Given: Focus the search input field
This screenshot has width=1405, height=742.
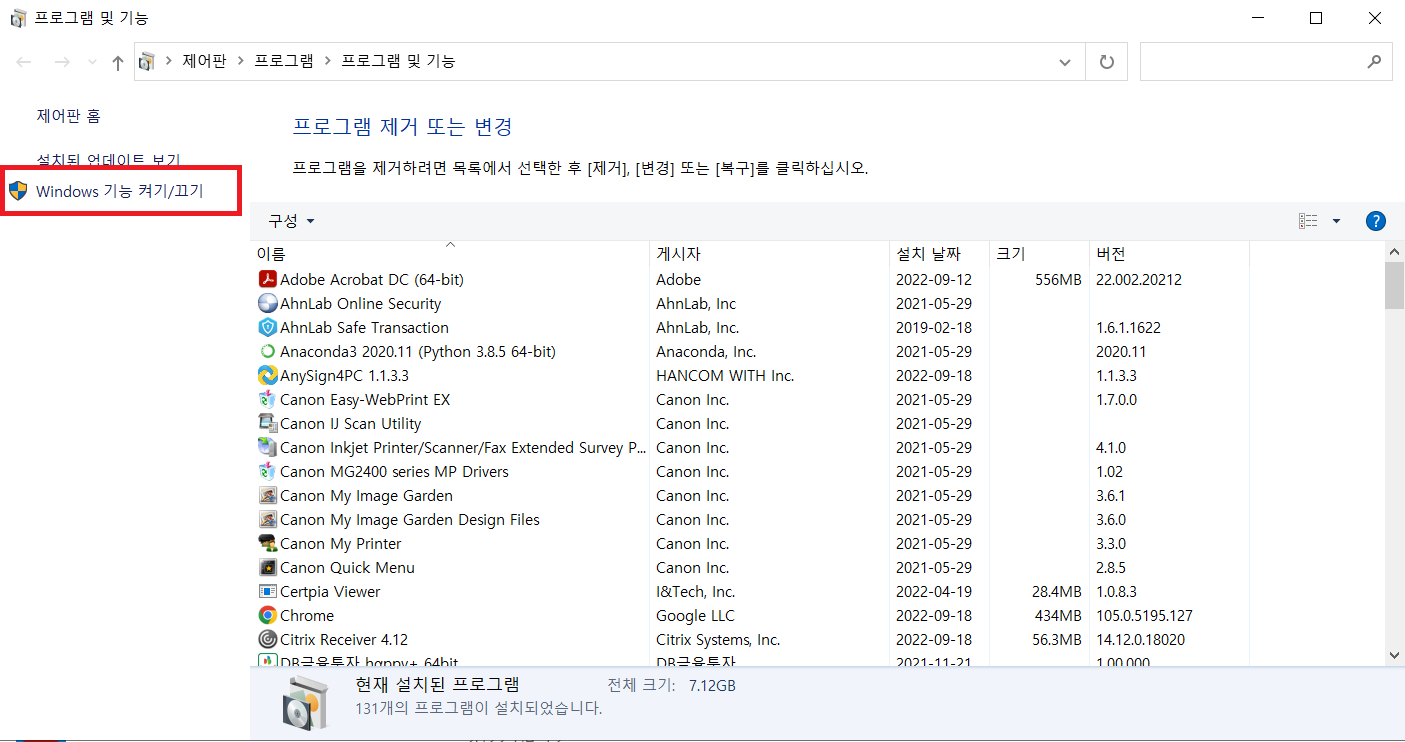Looking at the screenshot, I should [1266, 62].
